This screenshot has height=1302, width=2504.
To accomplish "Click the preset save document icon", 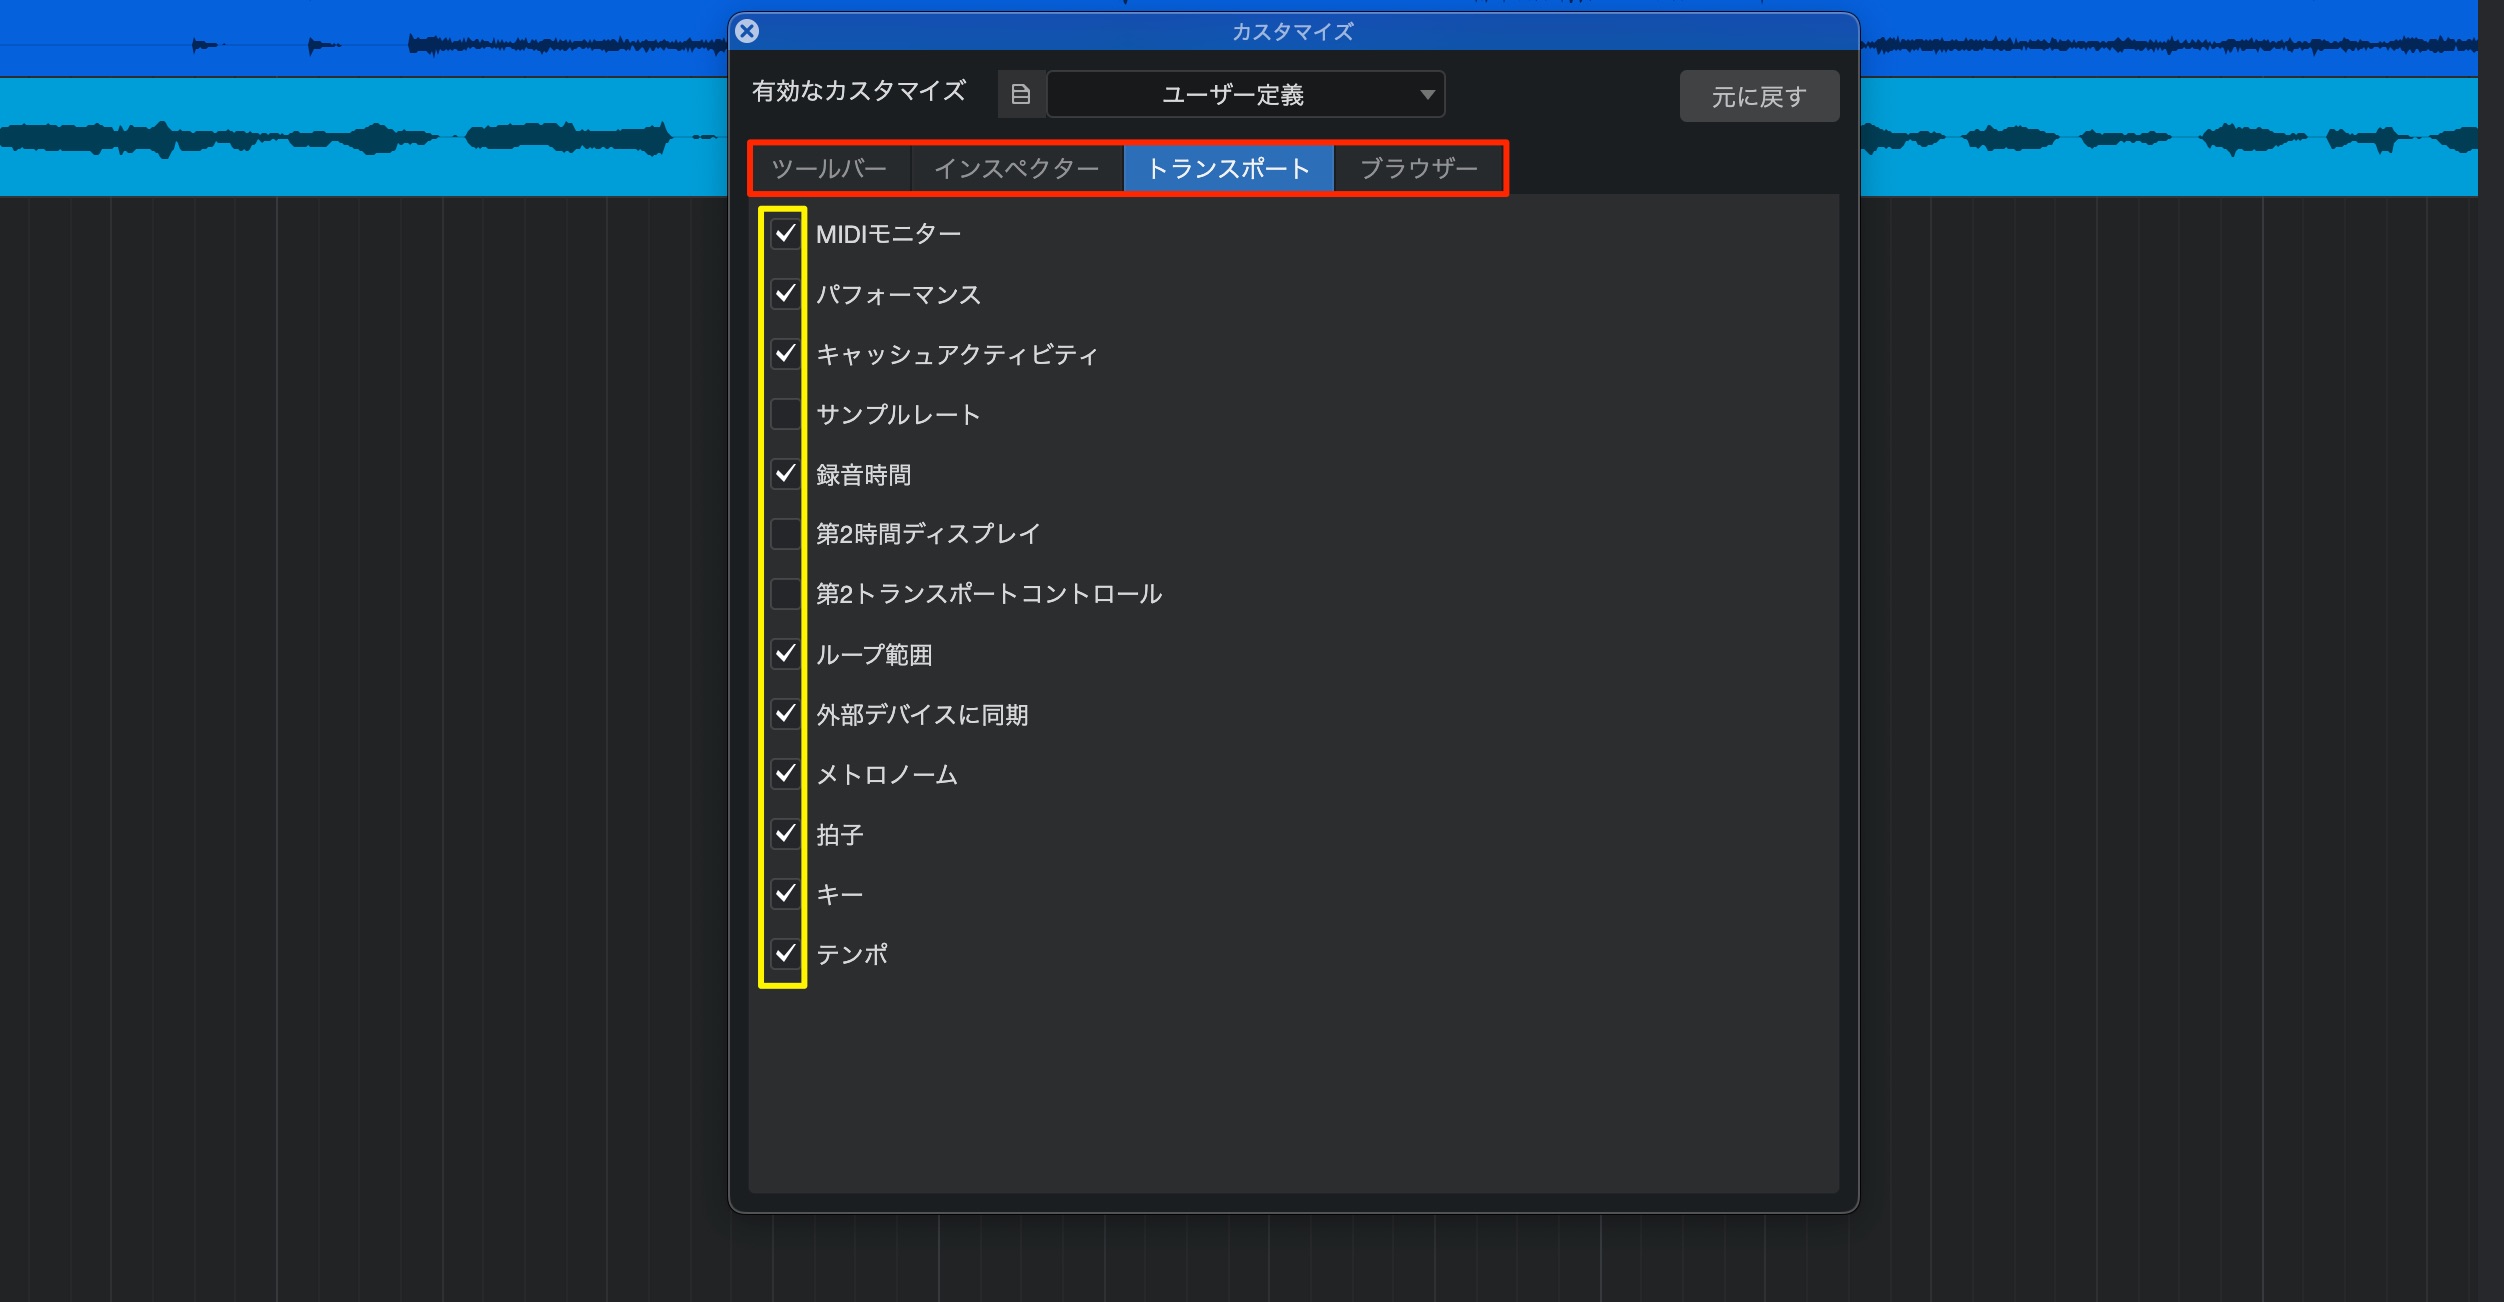I will 1021,95.
